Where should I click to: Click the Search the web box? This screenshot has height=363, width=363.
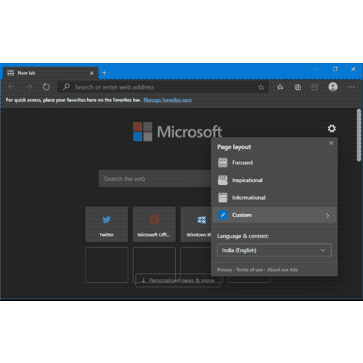(155, 179)
